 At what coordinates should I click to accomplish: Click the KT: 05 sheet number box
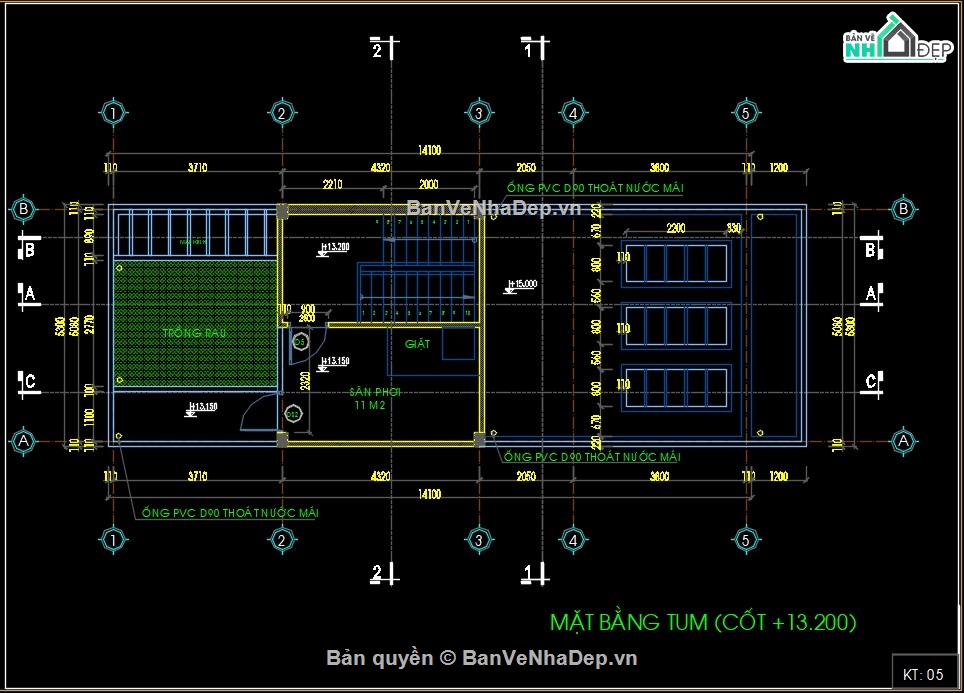(923, 674)
